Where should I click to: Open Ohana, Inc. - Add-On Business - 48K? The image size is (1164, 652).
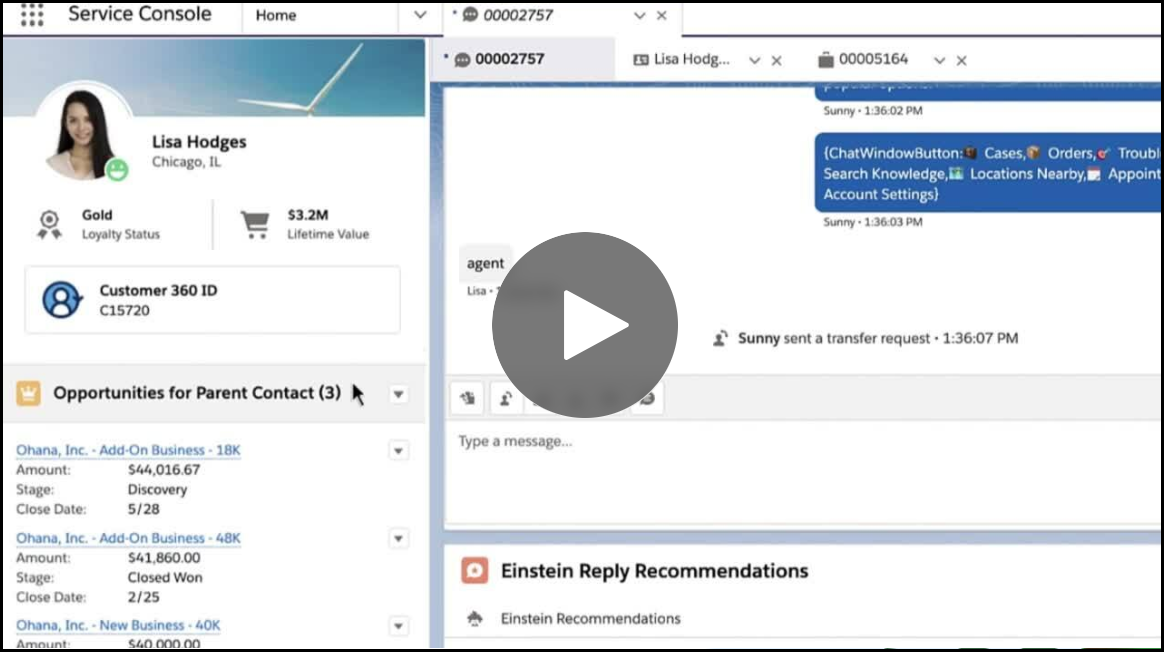click(x=128, y=538)
